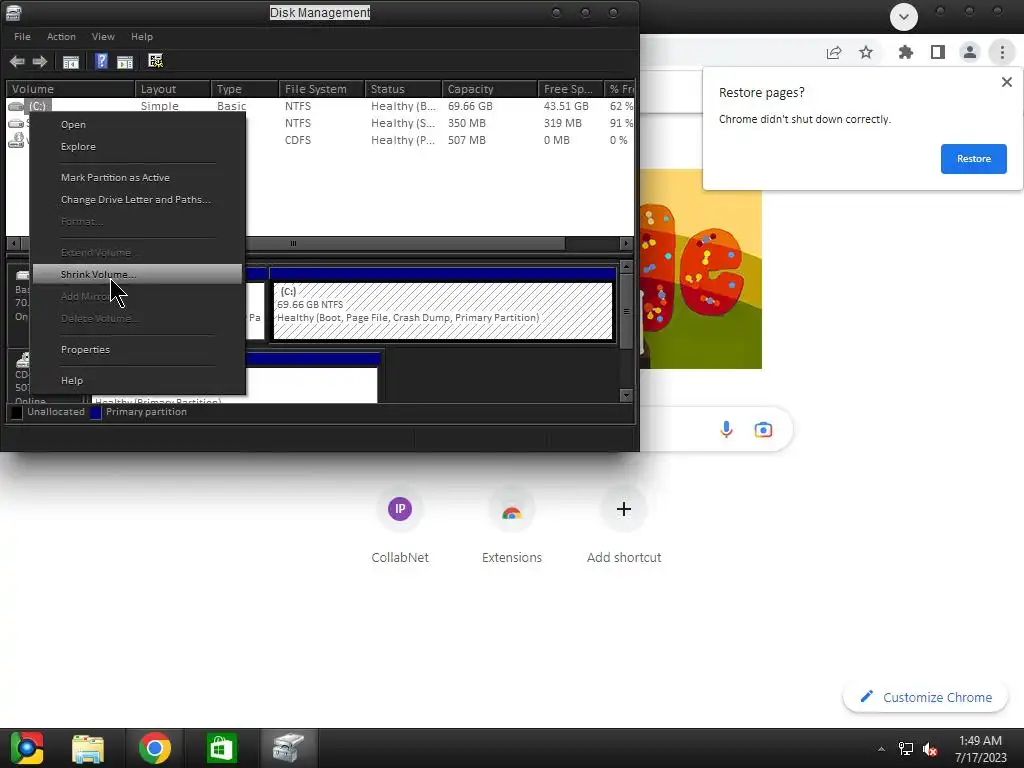Click the network tray icon
The height and width of the screenshot is (768, 1024).
[906, 749]
